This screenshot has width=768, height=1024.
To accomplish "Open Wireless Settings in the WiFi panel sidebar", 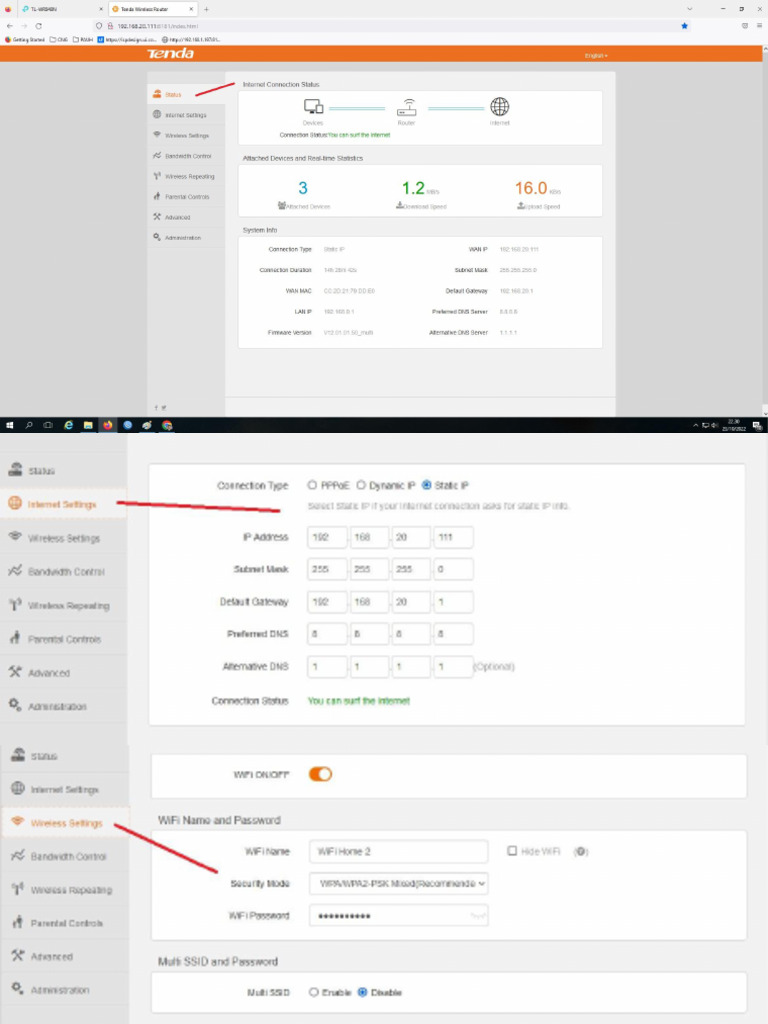I will click(x=65, y=823).
